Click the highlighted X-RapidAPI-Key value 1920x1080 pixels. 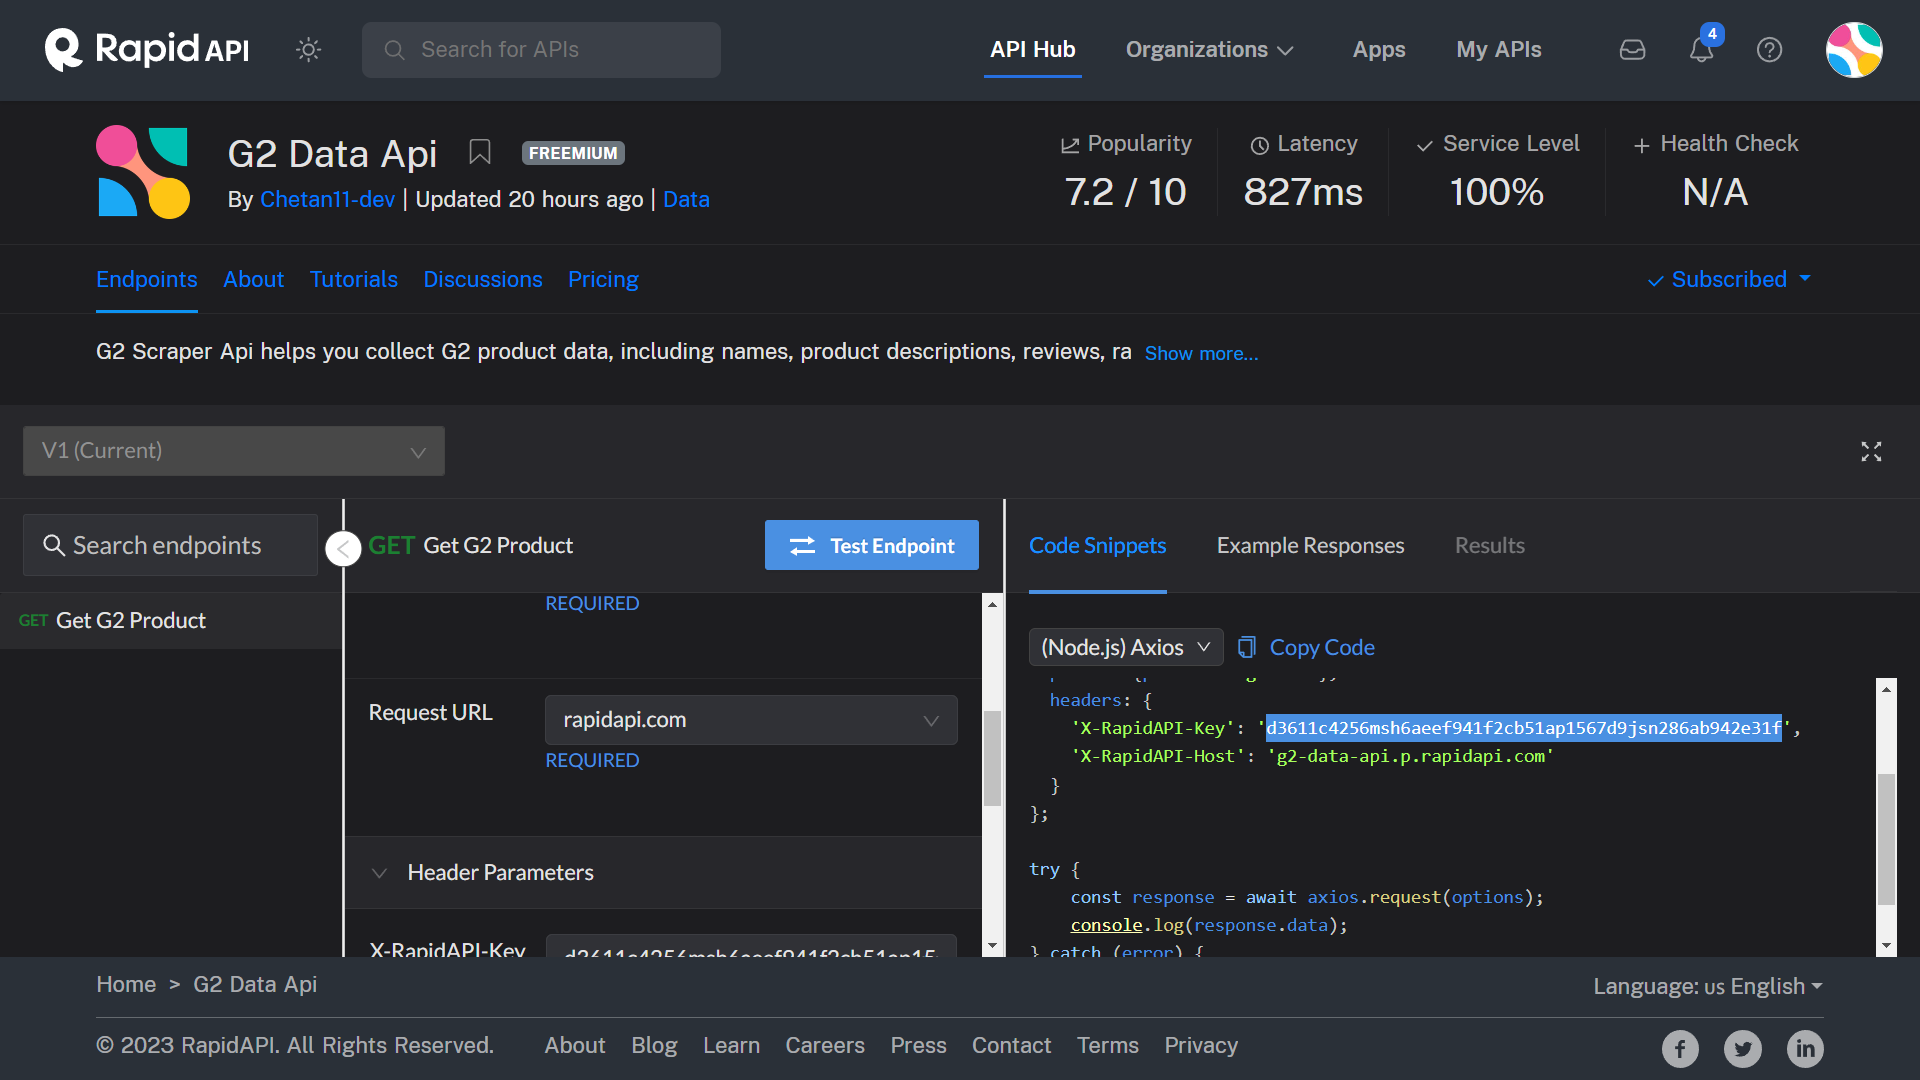[x=1523, y=728]
